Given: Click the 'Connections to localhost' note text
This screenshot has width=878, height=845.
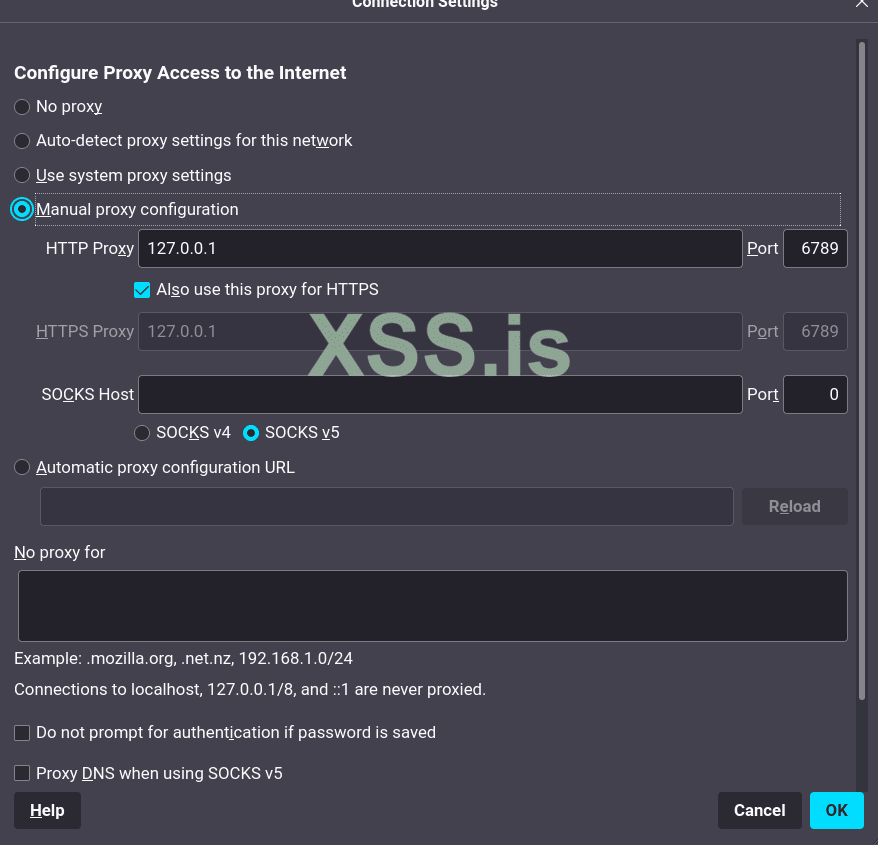Looking at the screenshot, I should (250, 689).
